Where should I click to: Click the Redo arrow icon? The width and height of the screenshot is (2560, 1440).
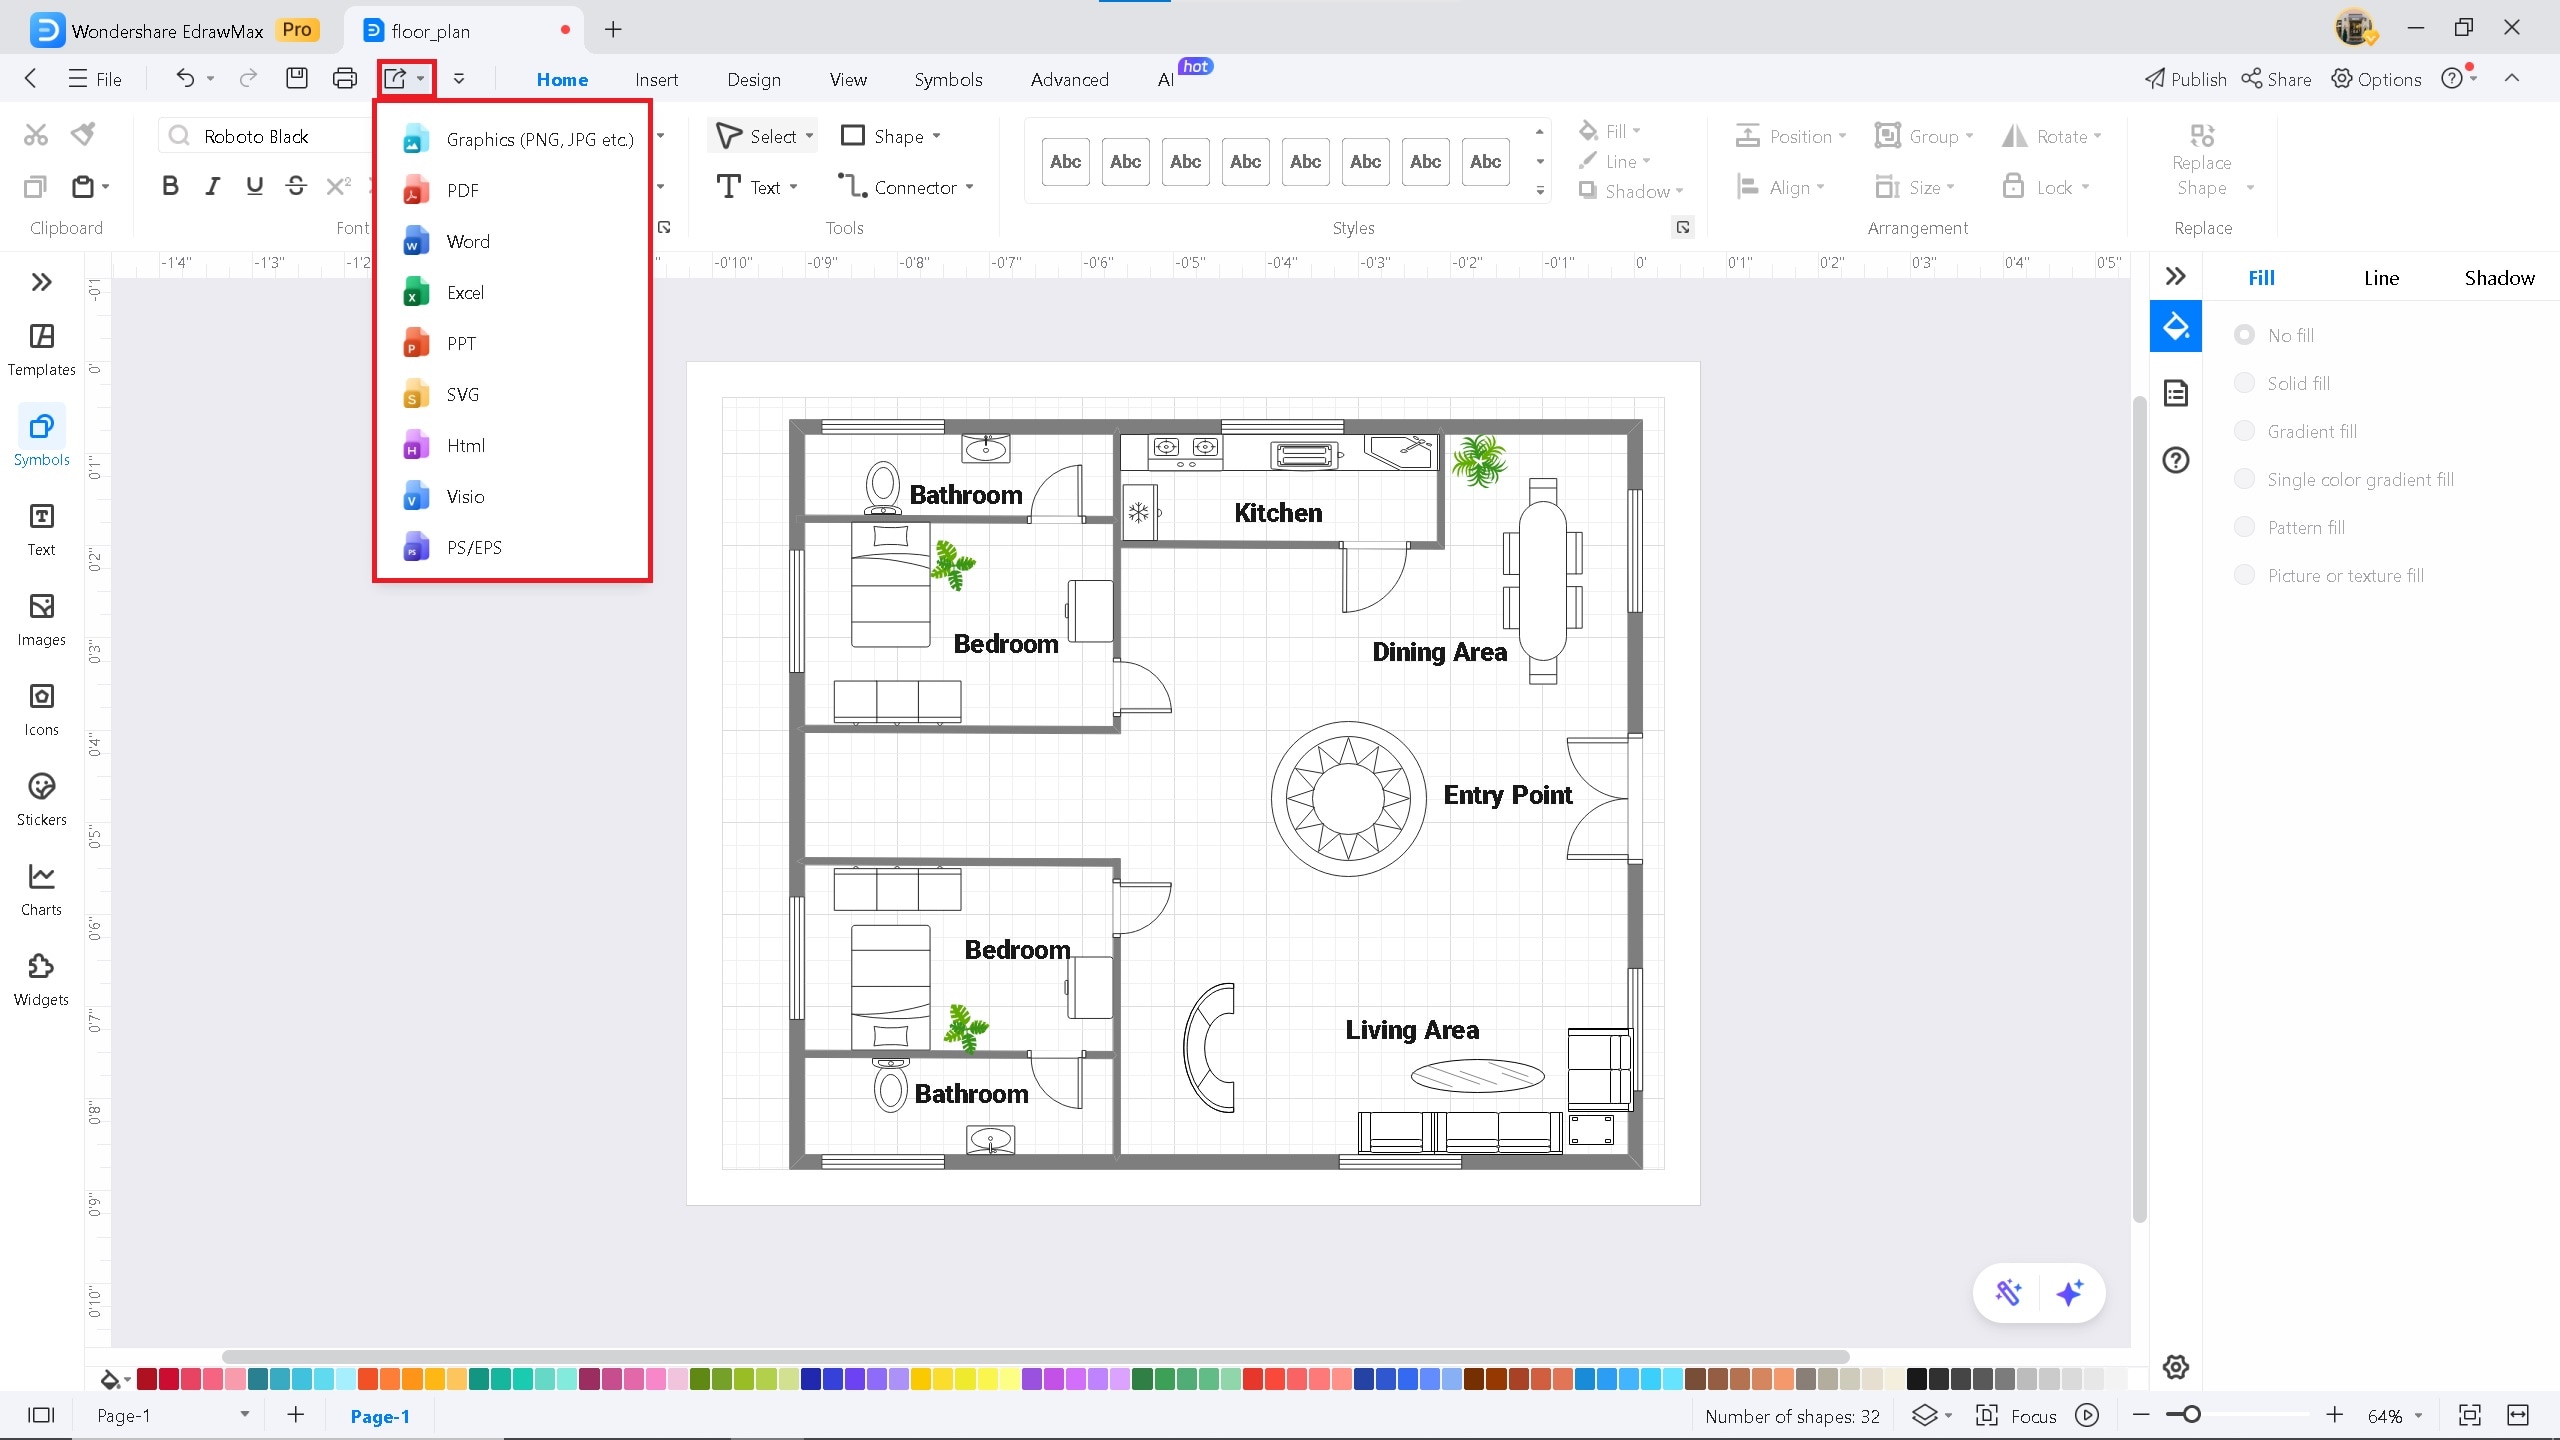coord(248,78)
